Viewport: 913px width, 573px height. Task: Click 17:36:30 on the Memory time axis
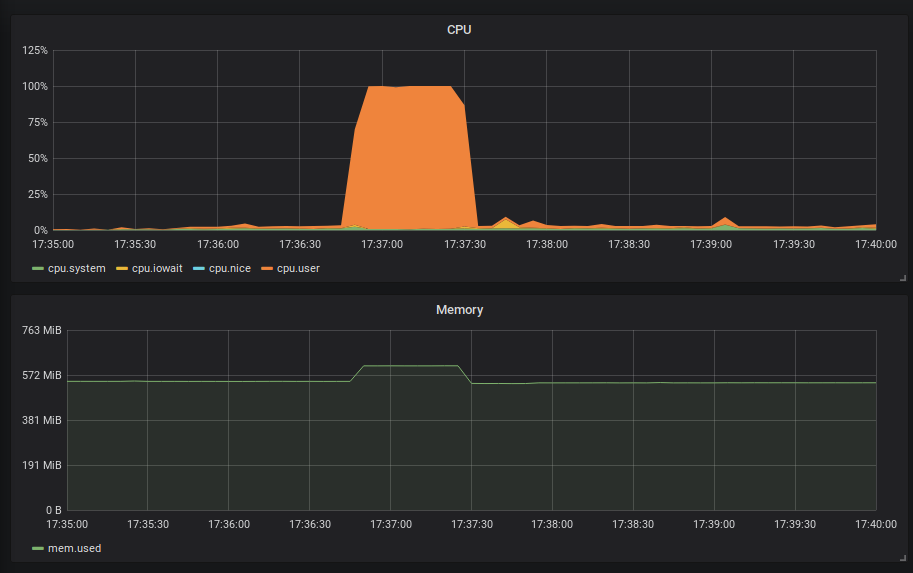point(310,525)
